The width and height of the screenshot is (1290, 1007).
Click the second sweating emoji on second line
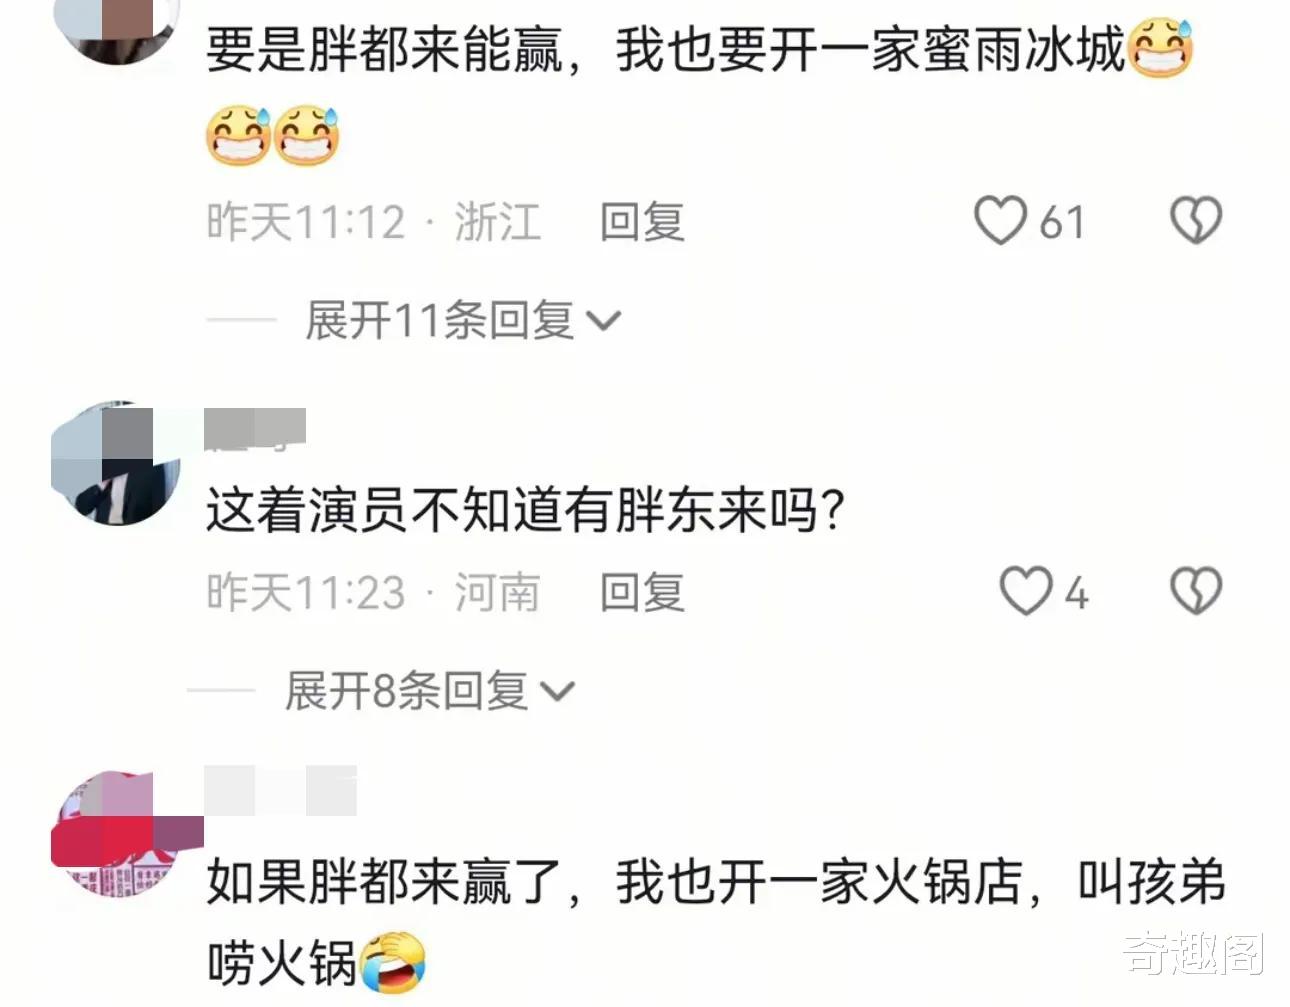click(x=307, y=135)
